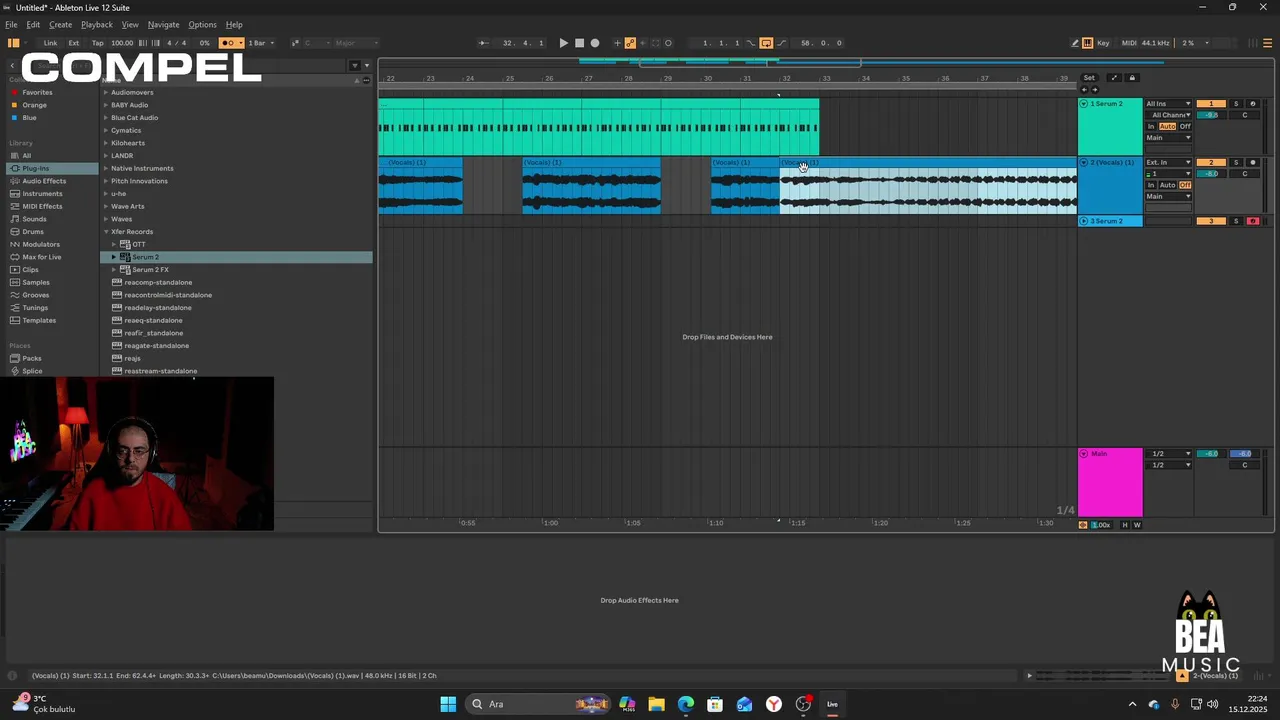Toggle the Follow playback icon
This screenshot has height=720, width=1280.
pyautogui.click(x=484, y=43)
